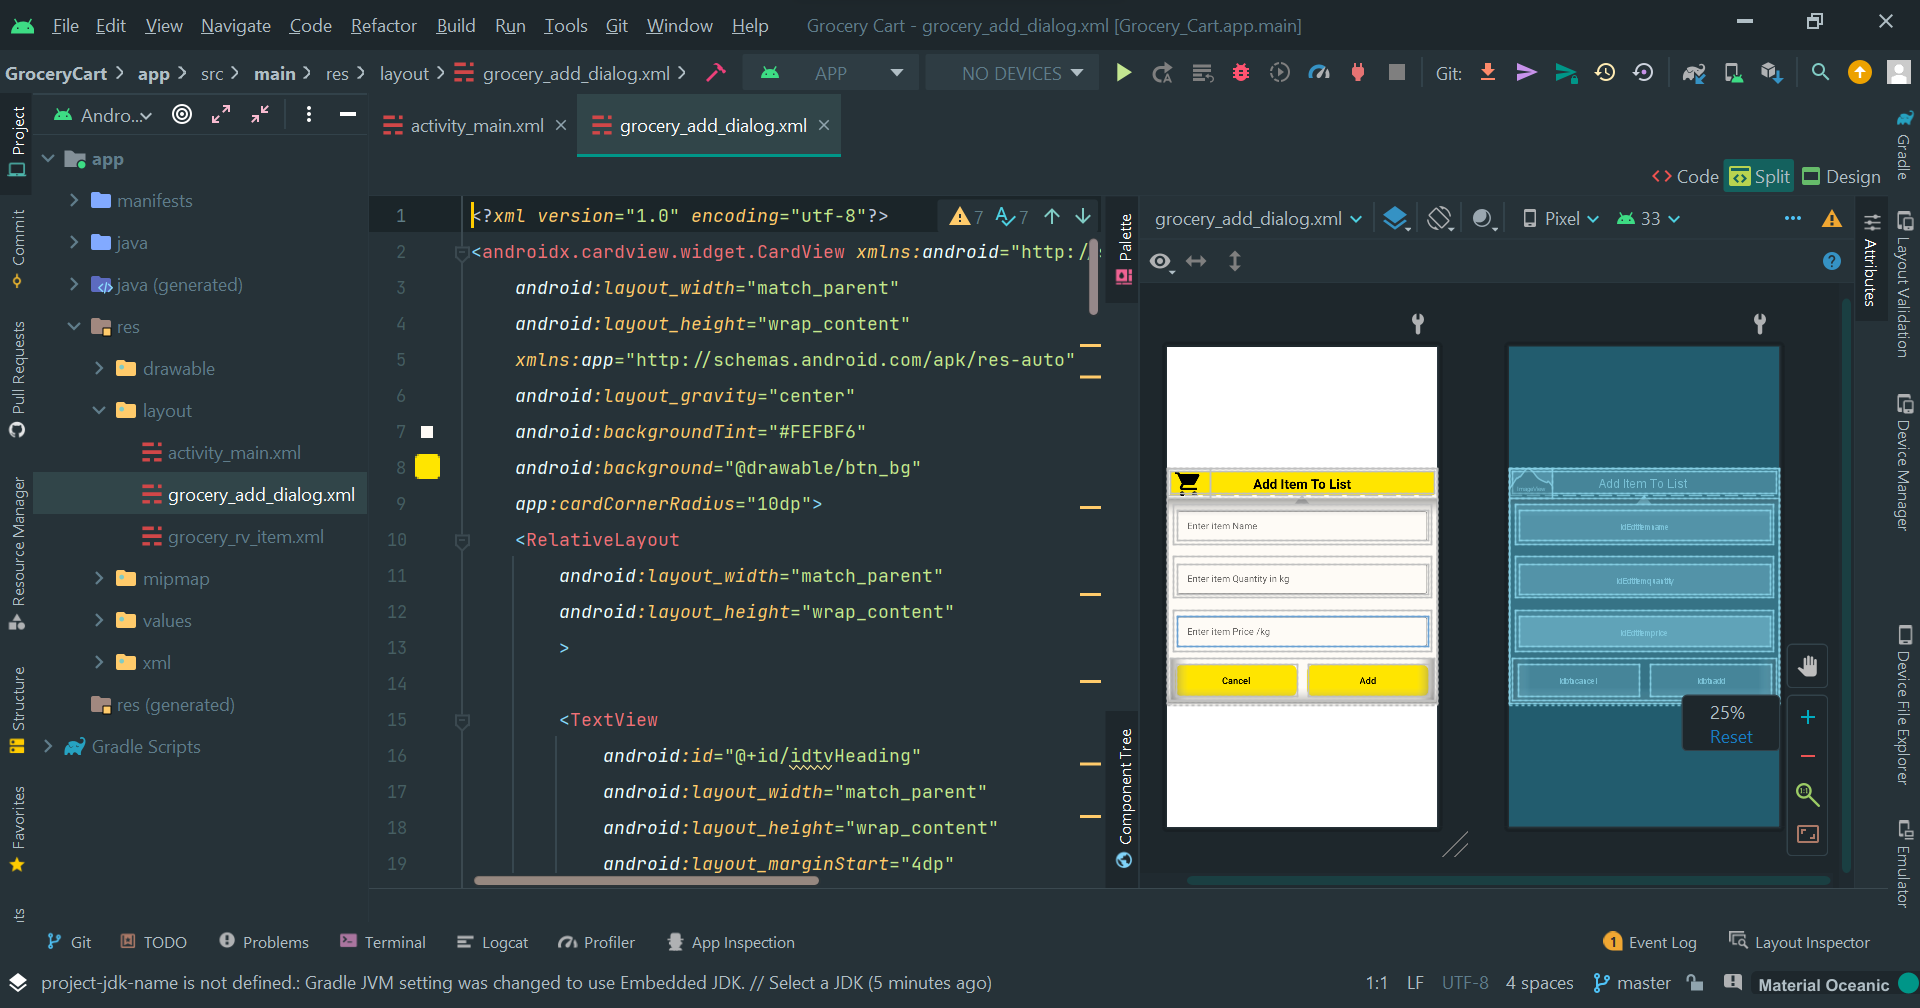Sync project with Gradle files icon
Viewport: 1920px width, 1008px height.
click(x=1694, y=73)
